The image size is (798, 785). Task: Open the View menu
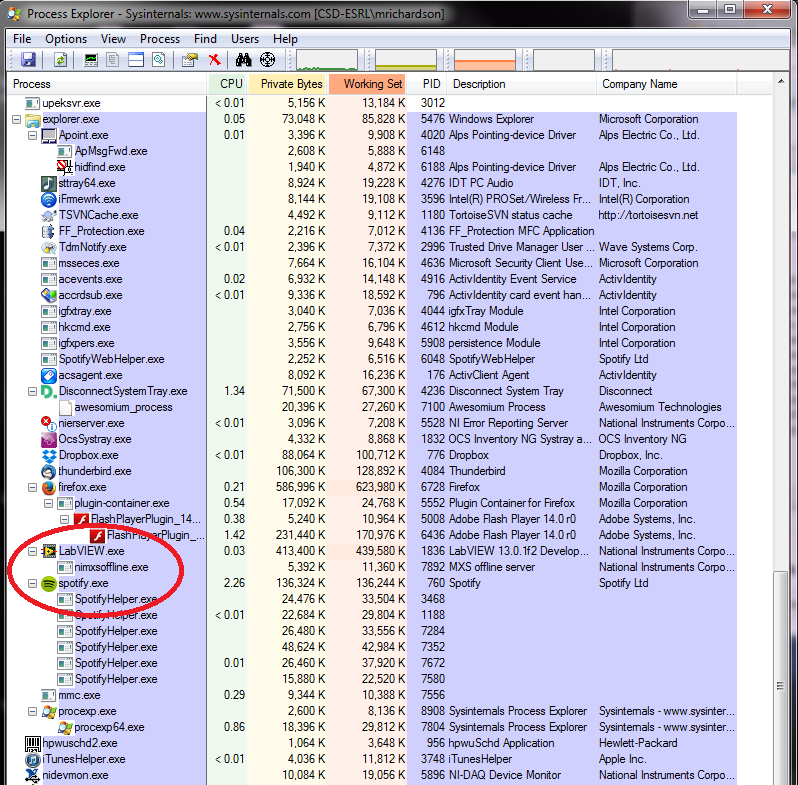pyautogui.click(x=113, y=39)
